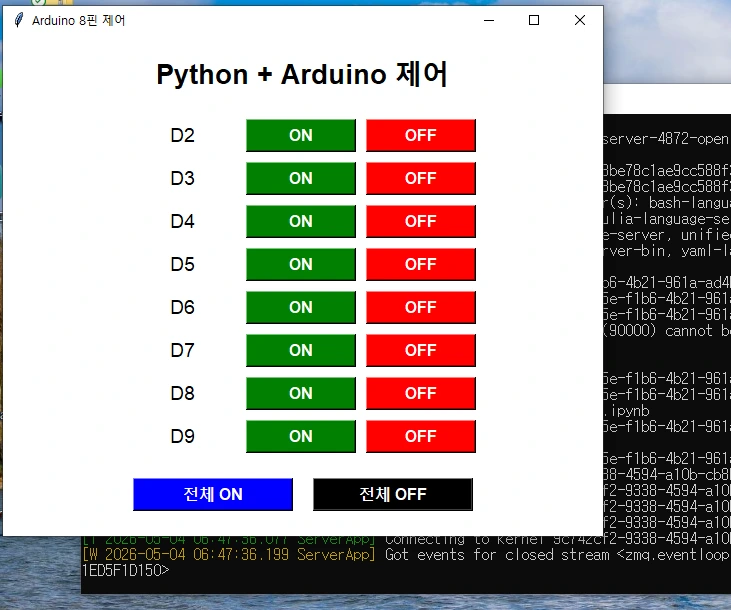Hit the OFF button in the D7 row
The height and width of the screenshot is (610, 731).
point(421,350)
